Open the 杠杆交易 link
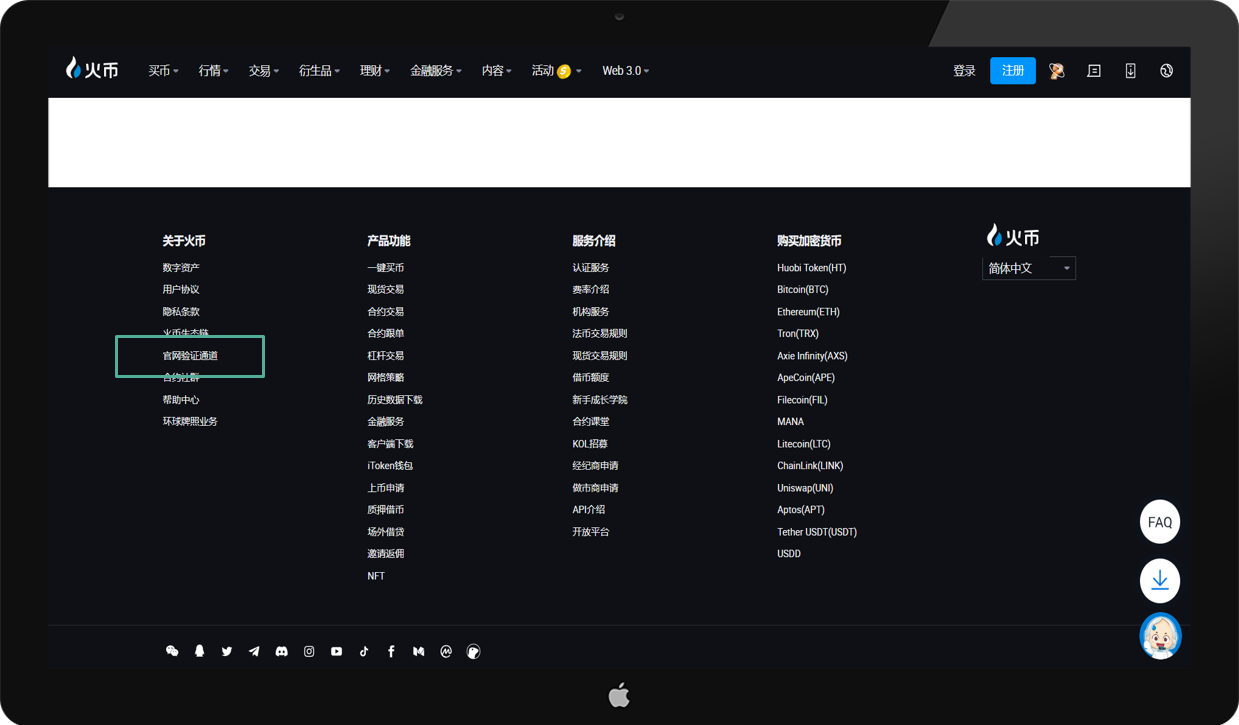This screenshot has width=1239, height=725. pyautogui.click(x=386, y=356)
